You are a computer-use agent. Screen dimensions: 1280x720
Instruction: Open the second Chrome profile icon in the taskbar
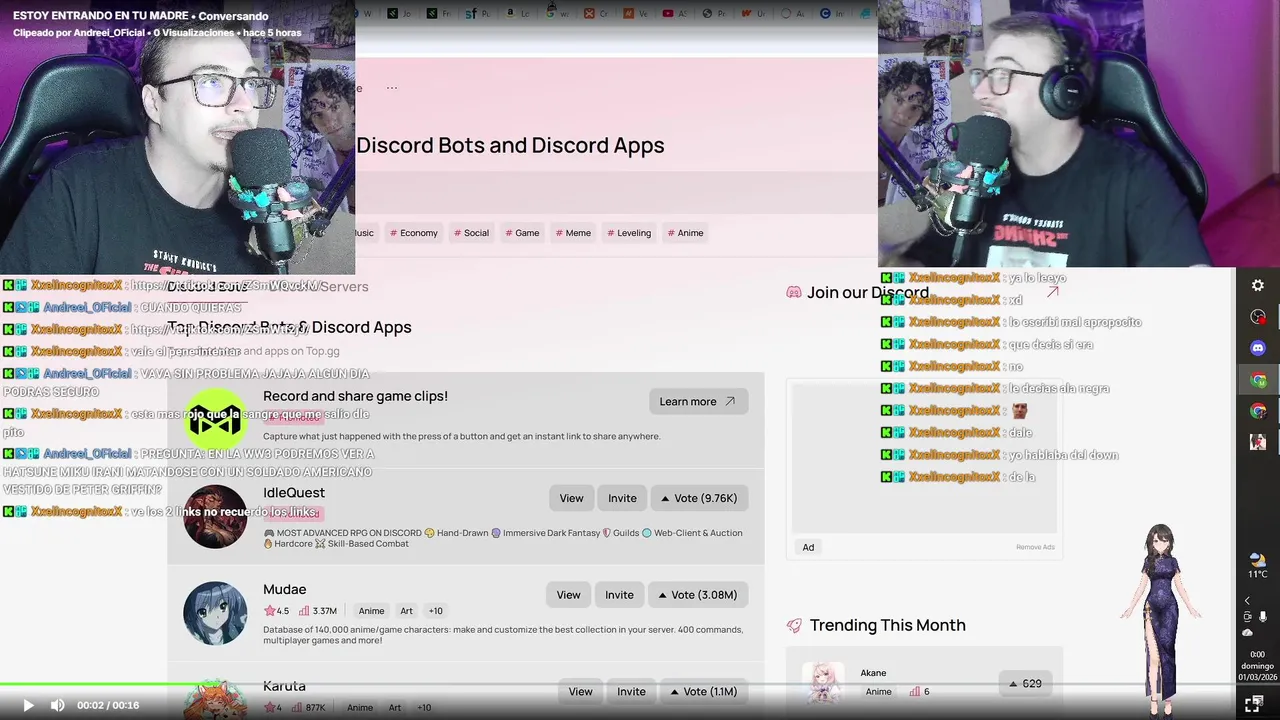[1258, 411]
